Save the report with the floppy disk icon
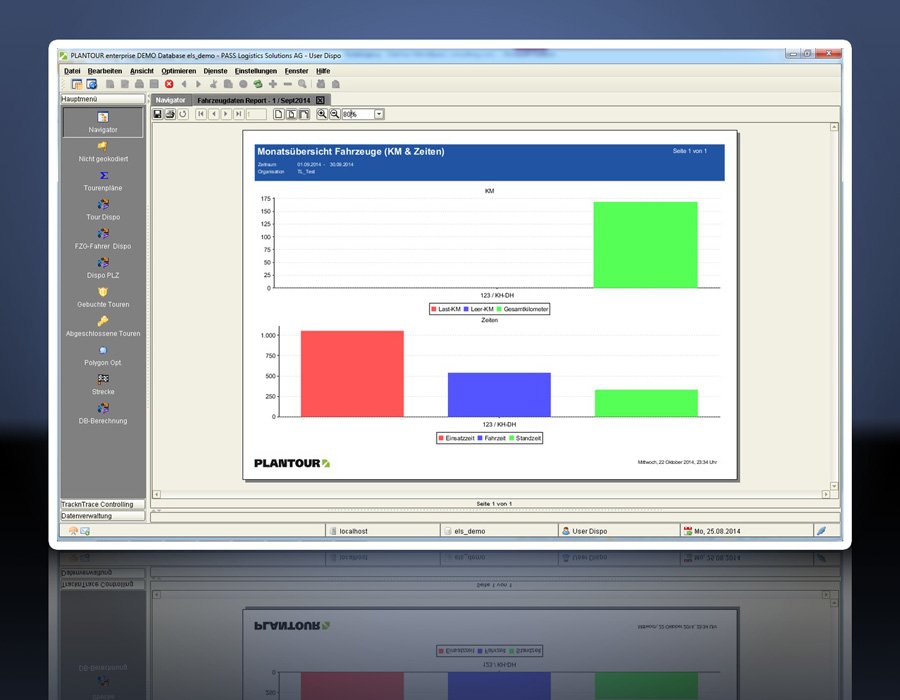 coord(158,114)
